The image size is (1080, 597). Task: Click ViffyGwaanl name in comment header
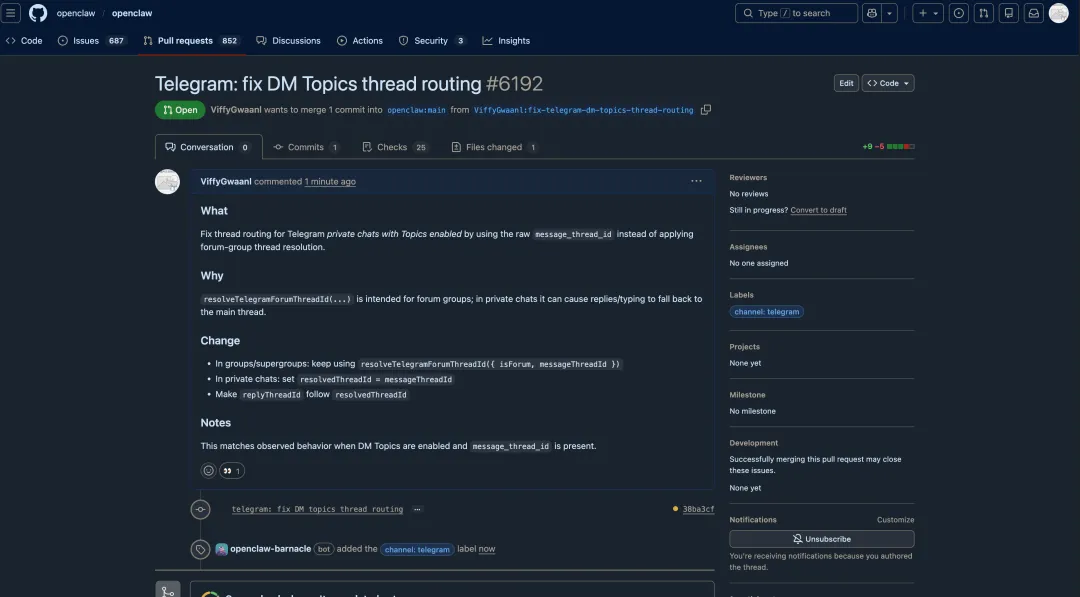pyautogui.click(x=225, y=182)
